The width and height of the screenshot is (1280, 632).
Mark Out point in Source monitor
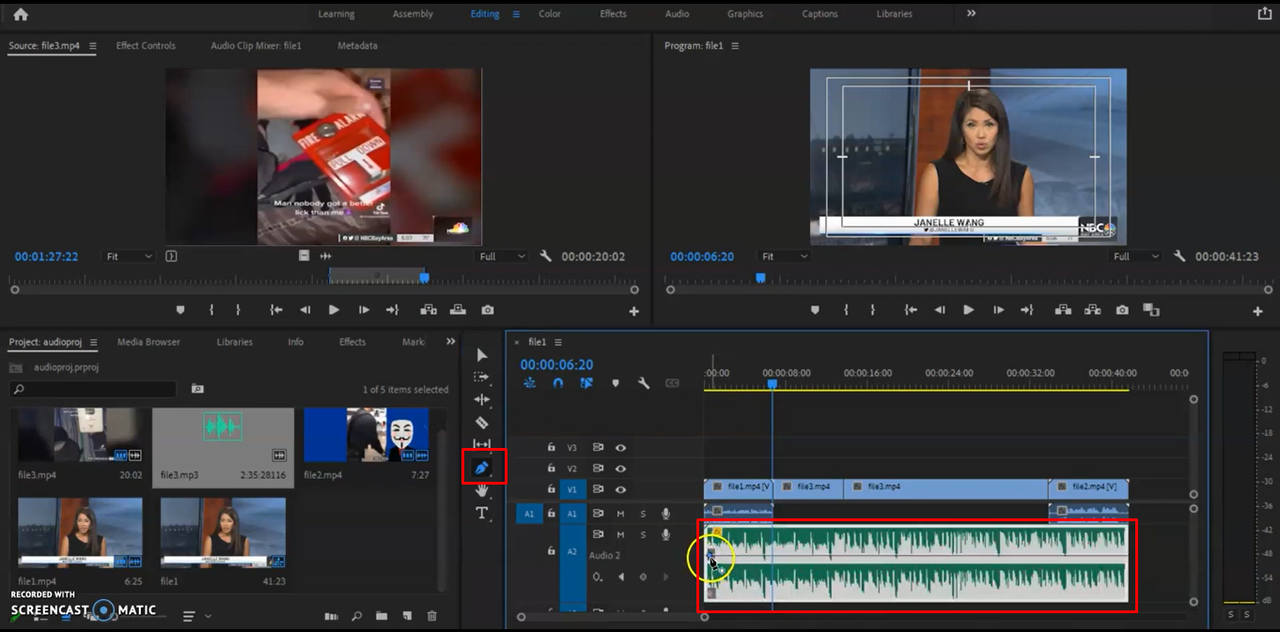coord(237,310)
